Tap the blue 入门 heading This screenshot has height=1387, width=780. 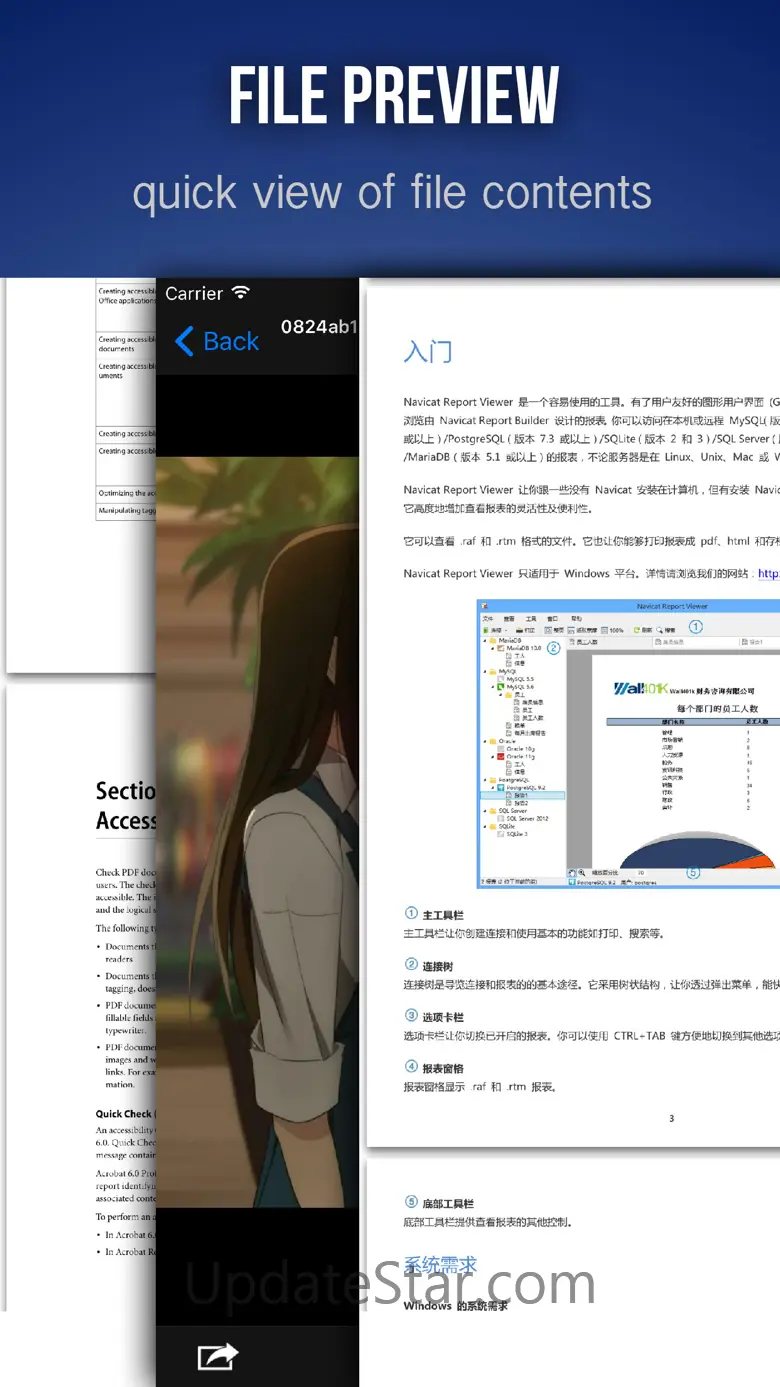[x=428, y=352]
